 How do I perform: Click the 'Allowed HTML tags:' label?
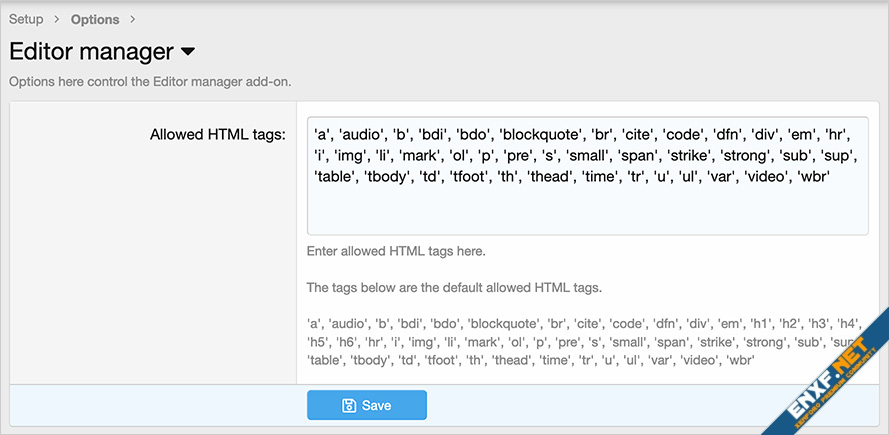click(218, 133)
